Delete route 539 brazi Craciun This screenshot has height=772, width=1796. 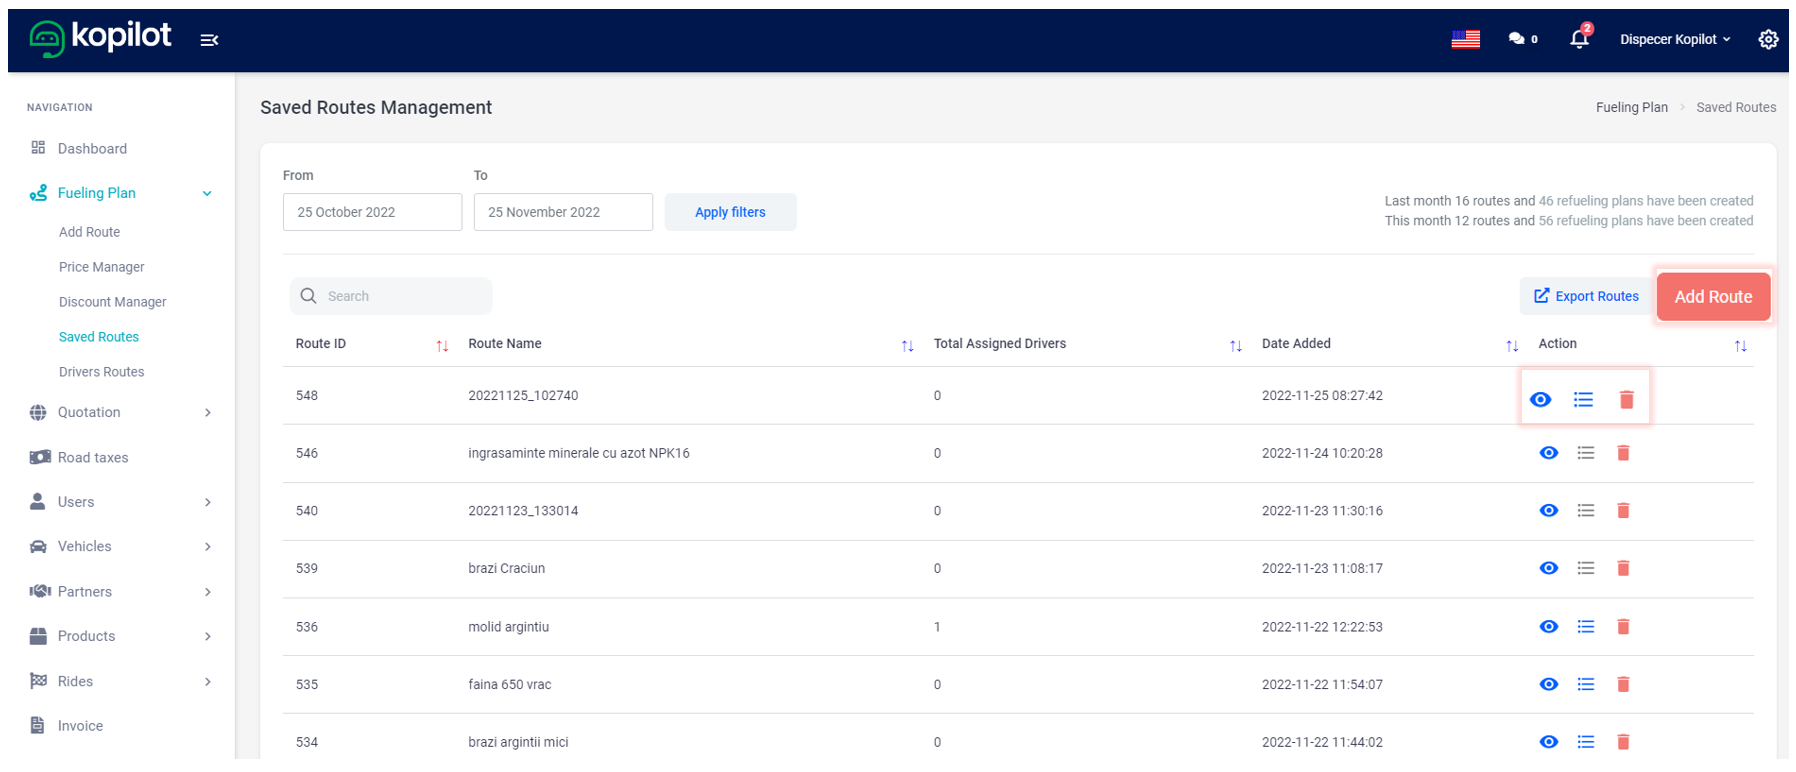click(1623, 568)
